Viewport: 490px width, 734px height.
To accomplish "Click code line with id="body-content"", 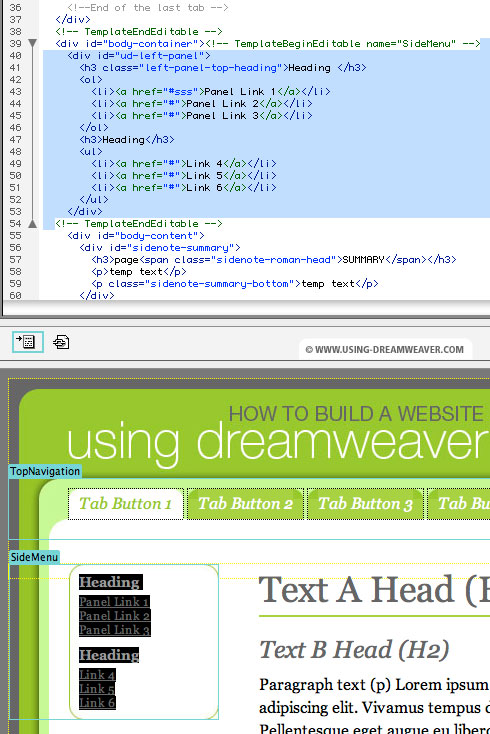I will 136,235.
